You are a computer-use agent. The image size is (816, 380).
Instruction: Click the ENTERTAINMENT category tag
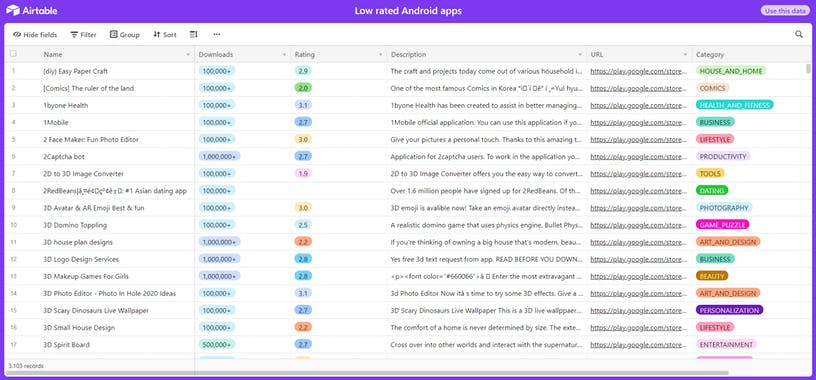(726, 345)
